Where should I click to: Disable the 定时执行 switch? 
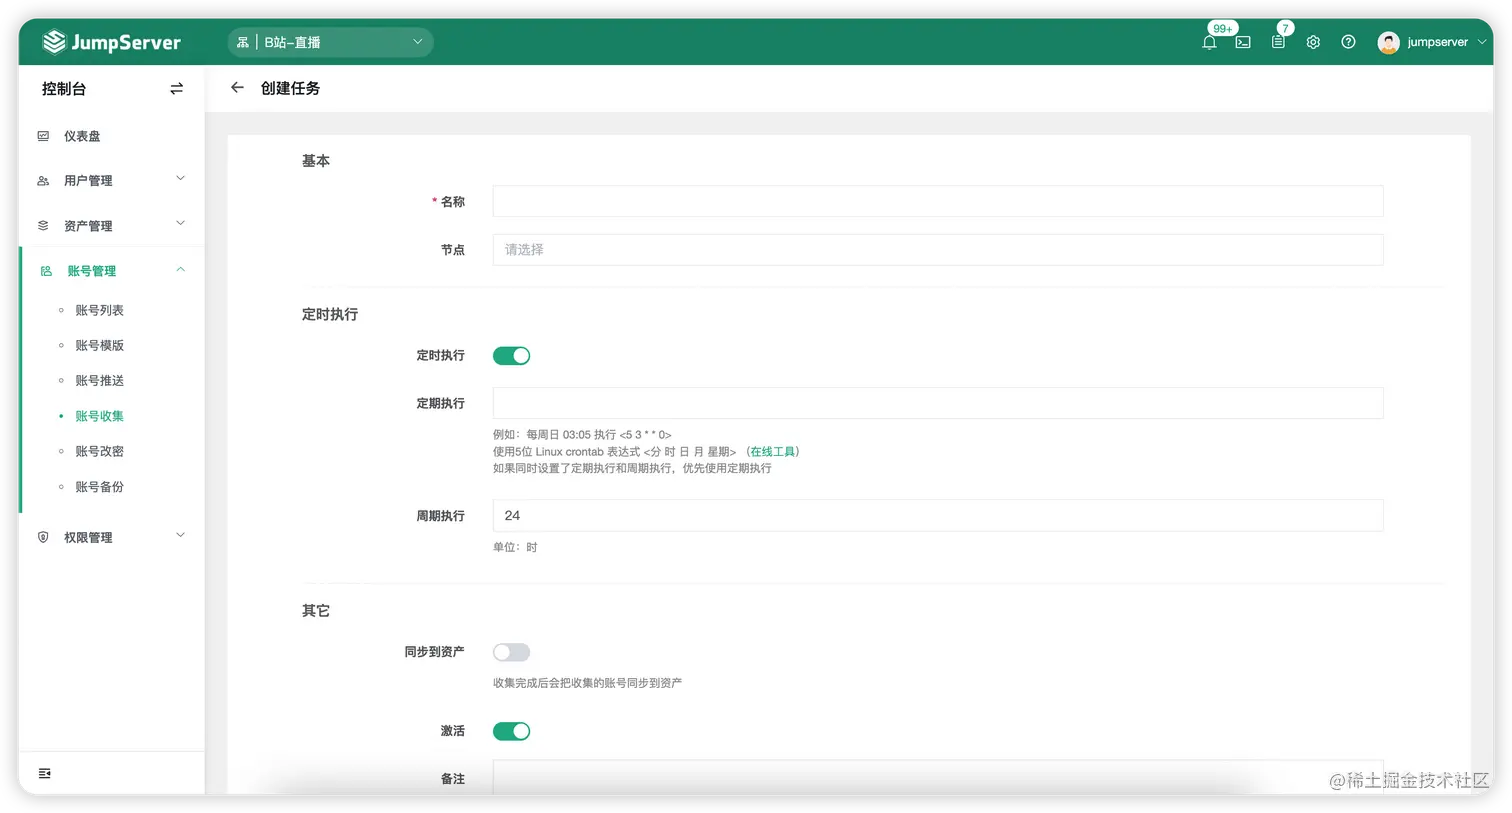[511, 355]
